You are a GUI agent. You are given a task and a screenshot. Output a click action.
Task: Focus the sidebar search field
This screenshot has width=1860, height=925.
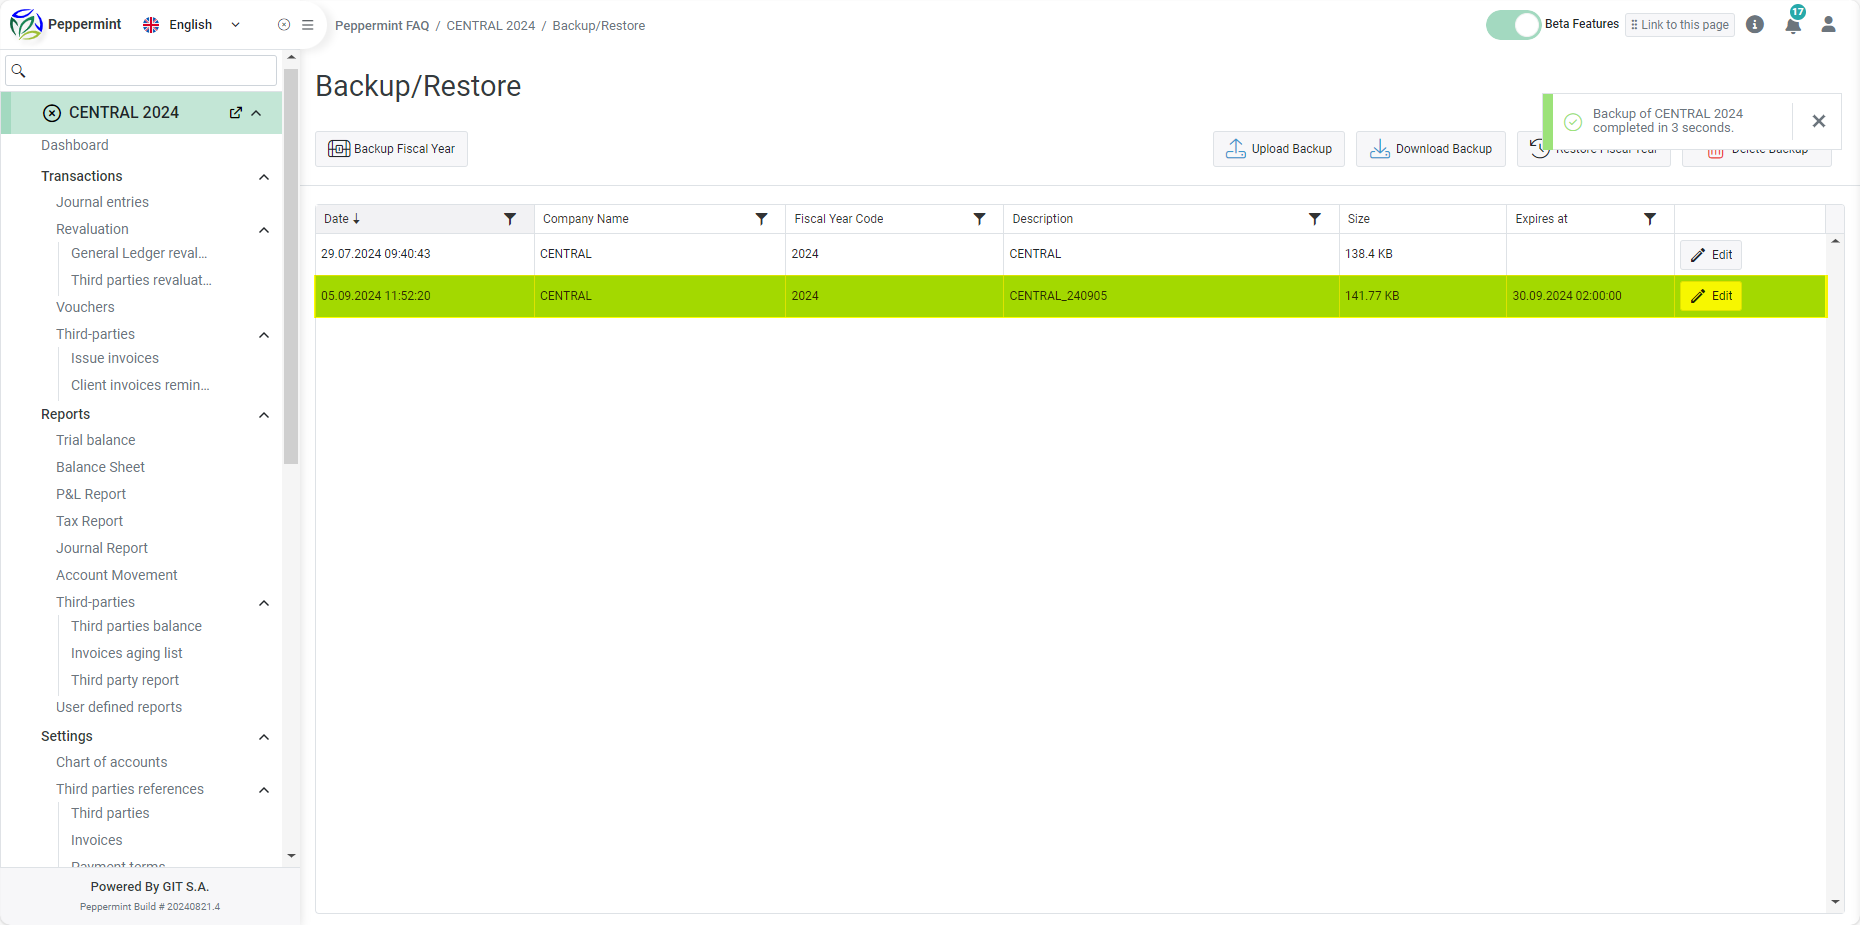141,71
